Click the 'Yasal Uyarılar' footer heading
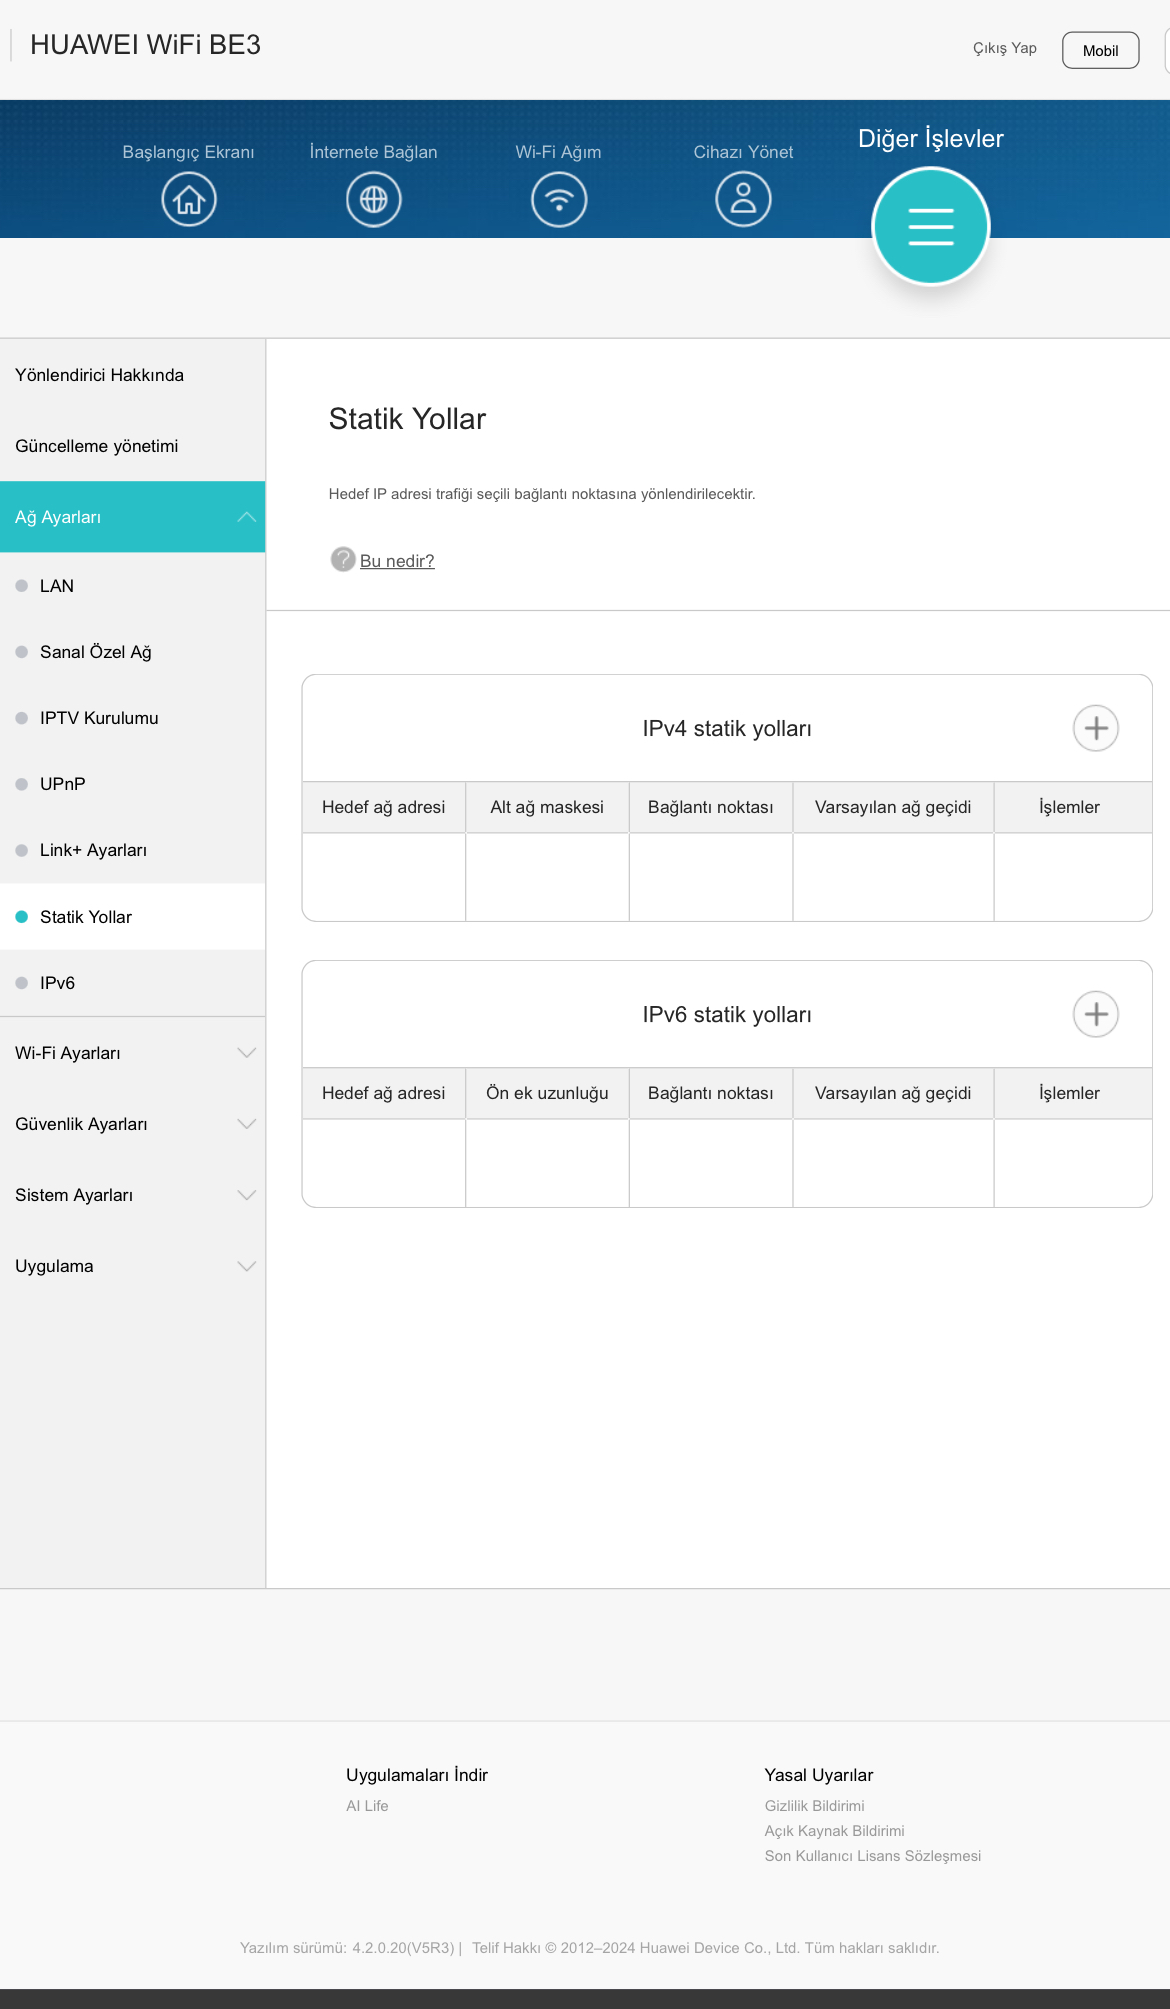The width and height of the screenshot is (1170, 2009). [x=819, y=1775]
